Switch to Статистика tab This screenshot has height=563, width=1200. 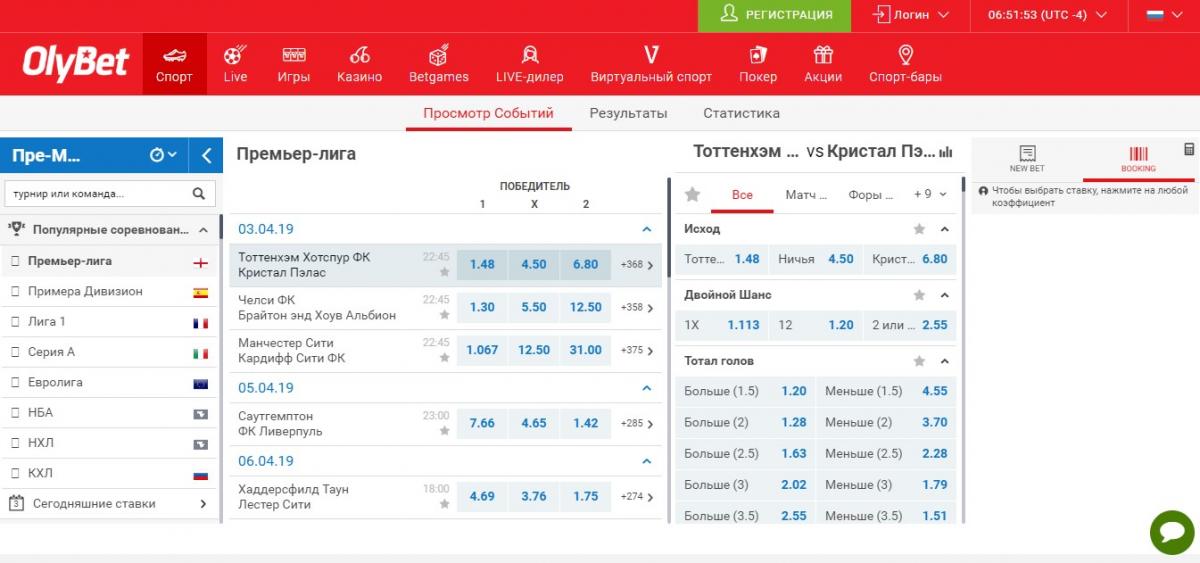pyautogui.click(x=741, y=113)
